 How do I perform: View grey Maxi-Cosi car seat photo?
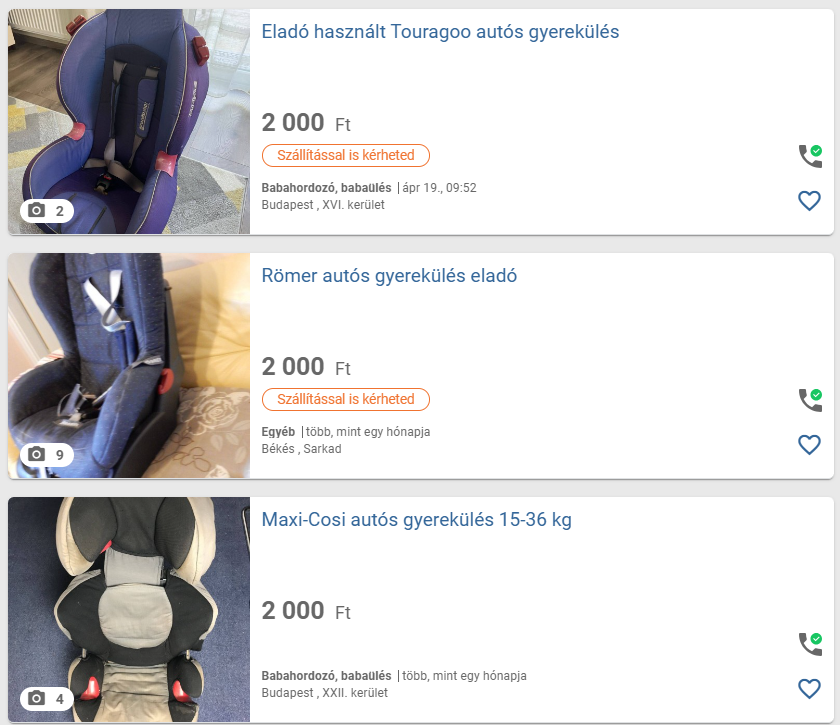point(129,609)
